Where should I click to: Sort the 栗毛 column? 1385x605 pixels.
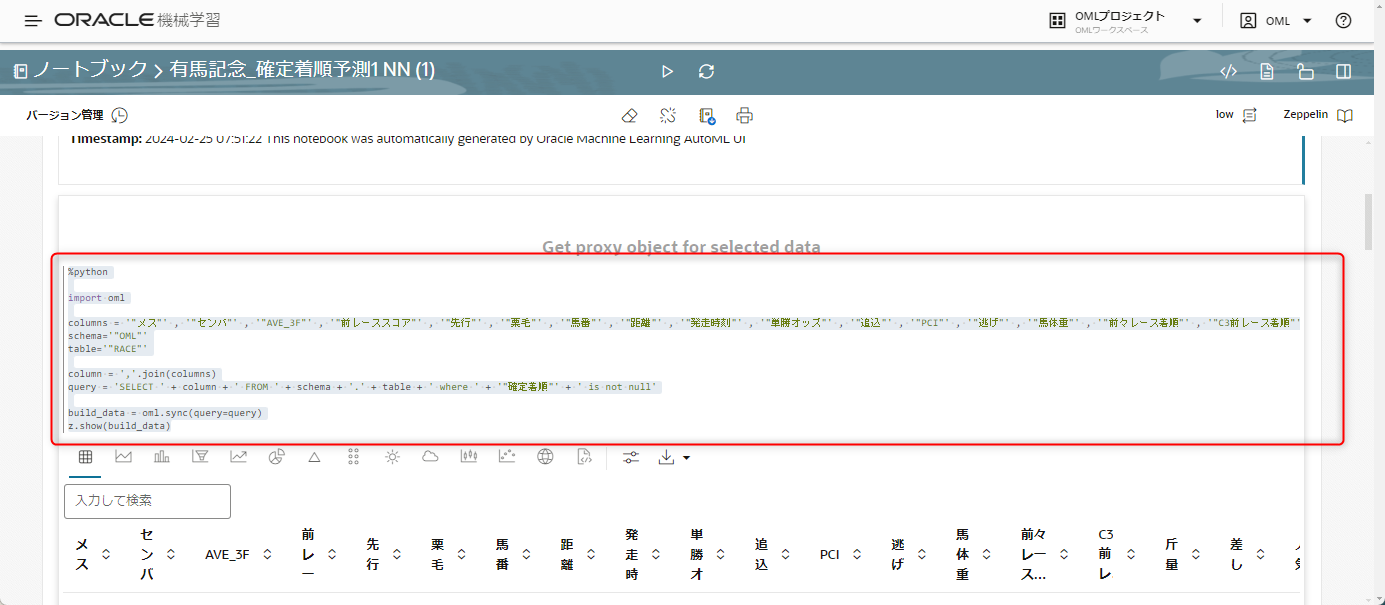461,554
